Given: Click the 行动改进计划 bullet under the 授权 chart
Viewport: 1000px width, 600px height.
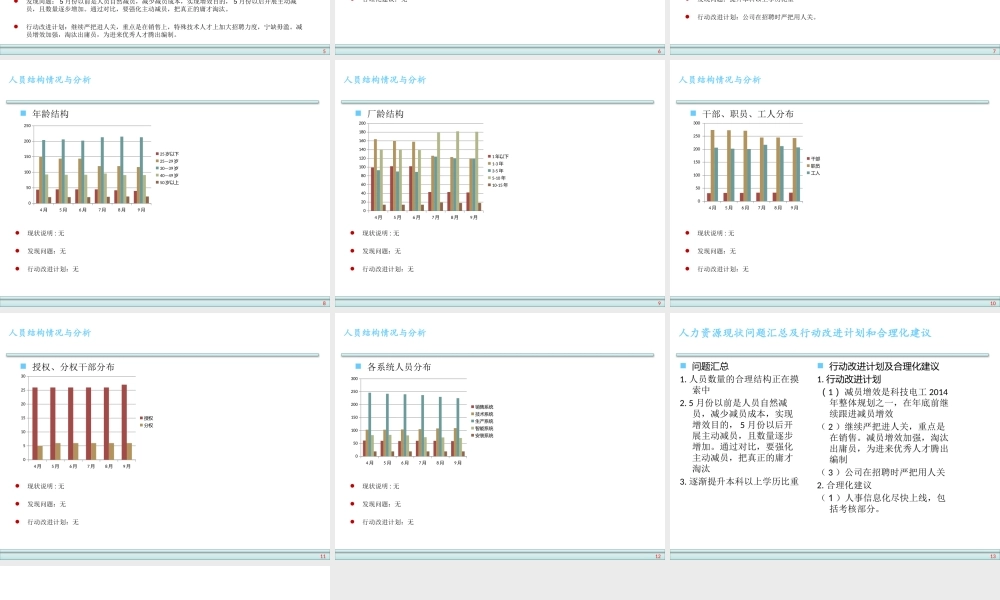Looking at the screenshot, I should [x=52, y=522].
